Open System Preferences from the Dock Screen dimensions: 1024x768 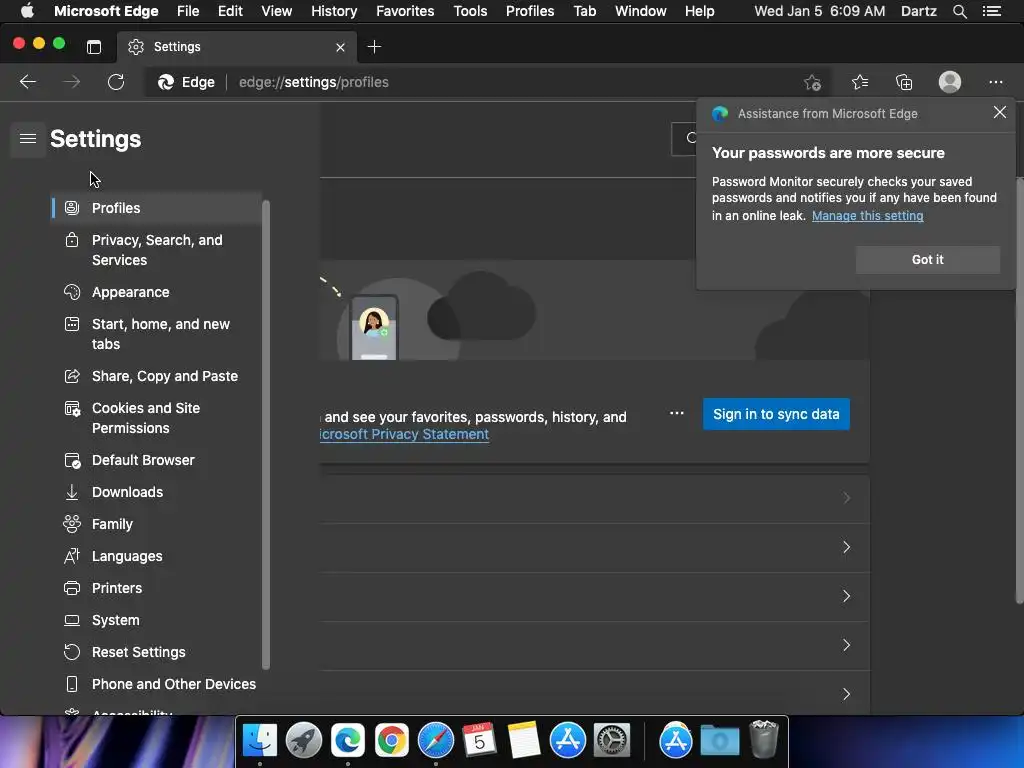coord(612,740)
